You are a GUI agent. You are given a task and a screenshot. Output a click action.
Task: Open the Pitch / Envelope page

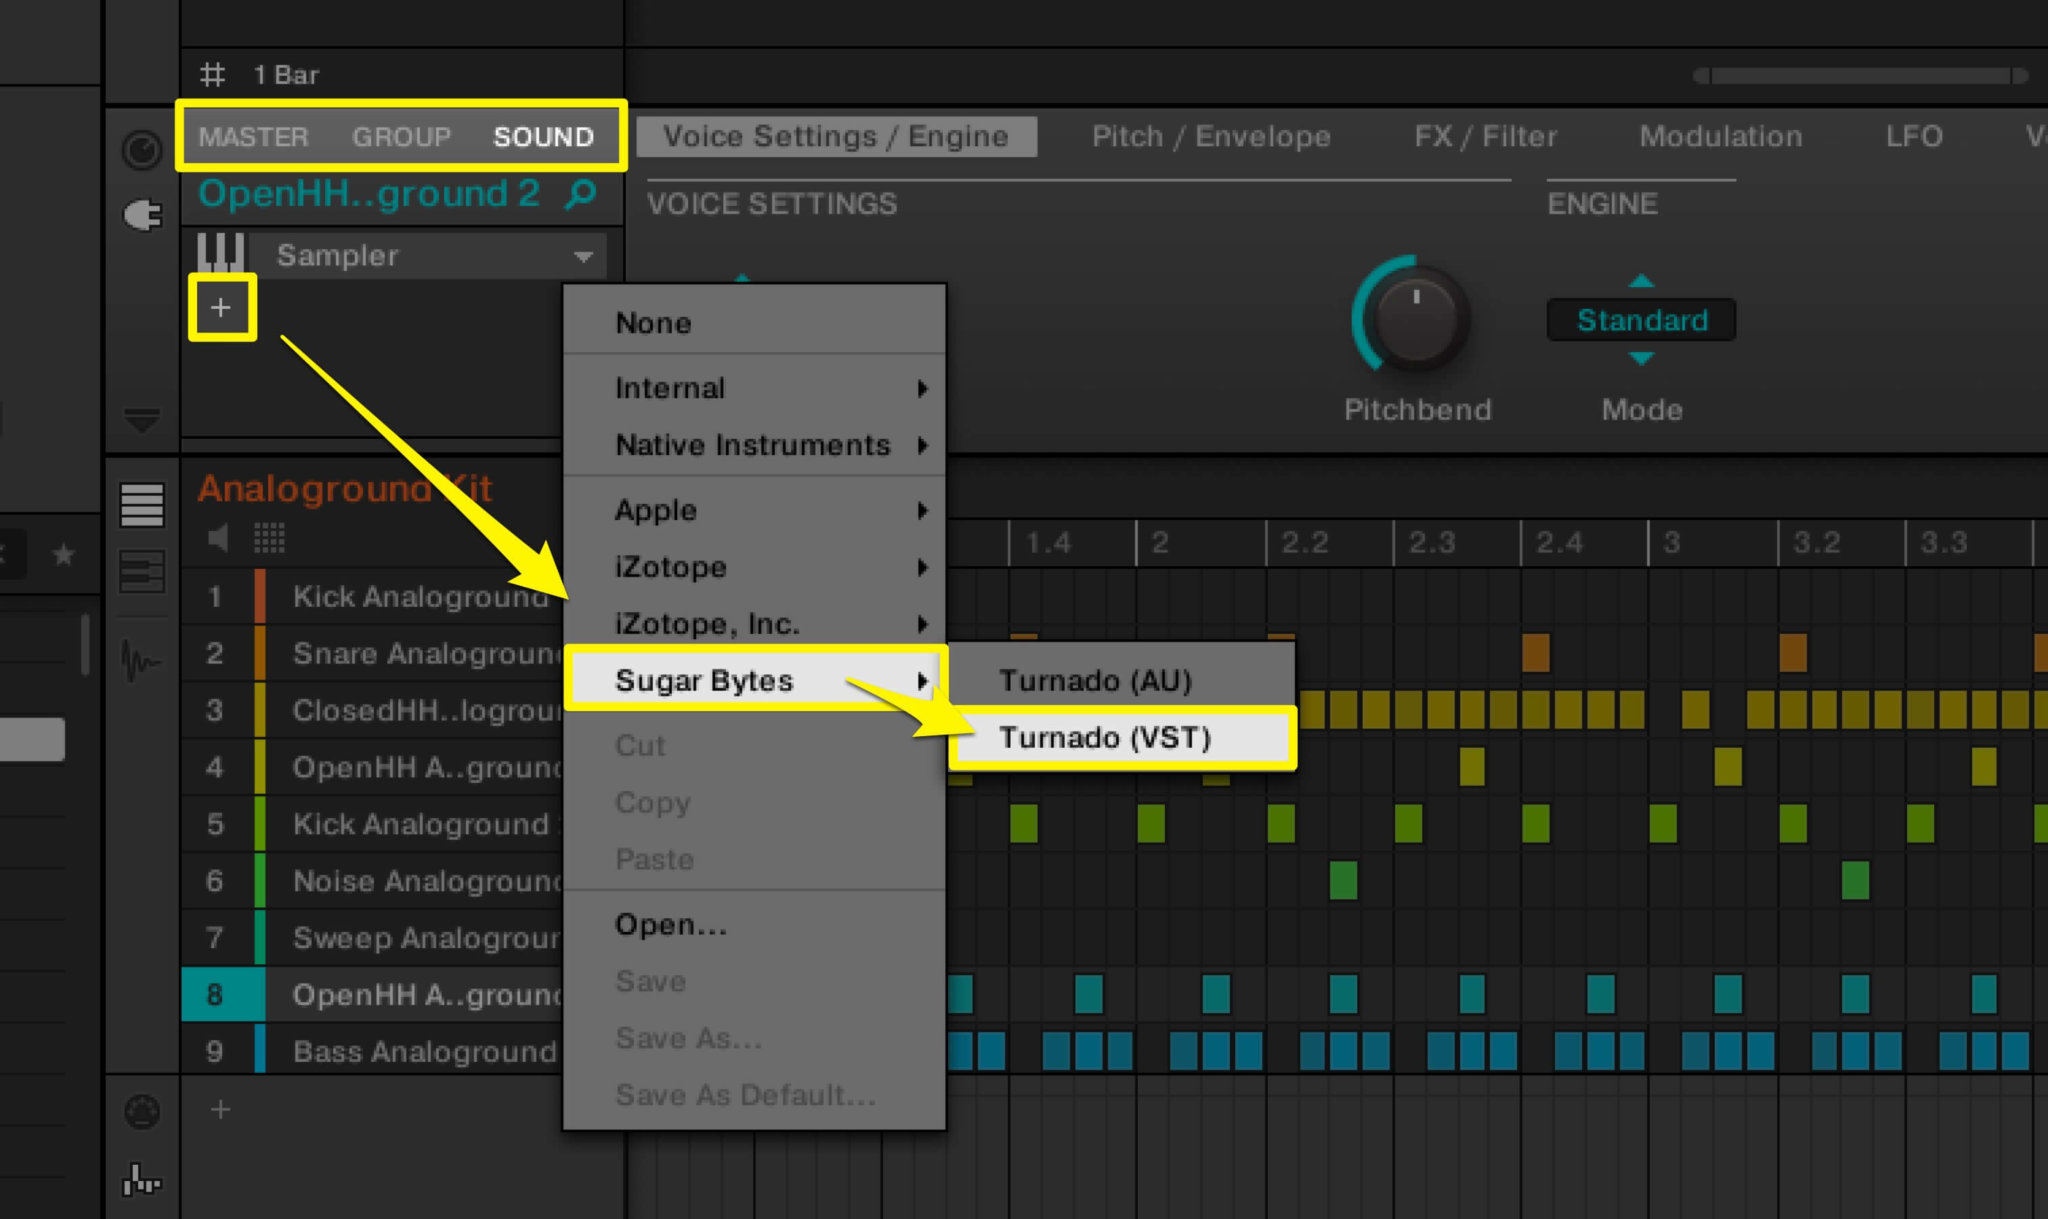[x=1211, y=136]
